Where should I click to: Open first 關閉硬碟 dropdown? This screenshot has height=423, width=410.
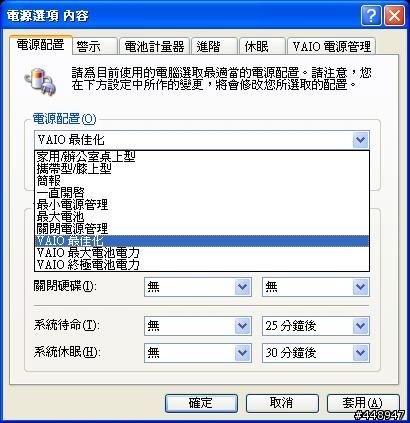click(198, 287)
